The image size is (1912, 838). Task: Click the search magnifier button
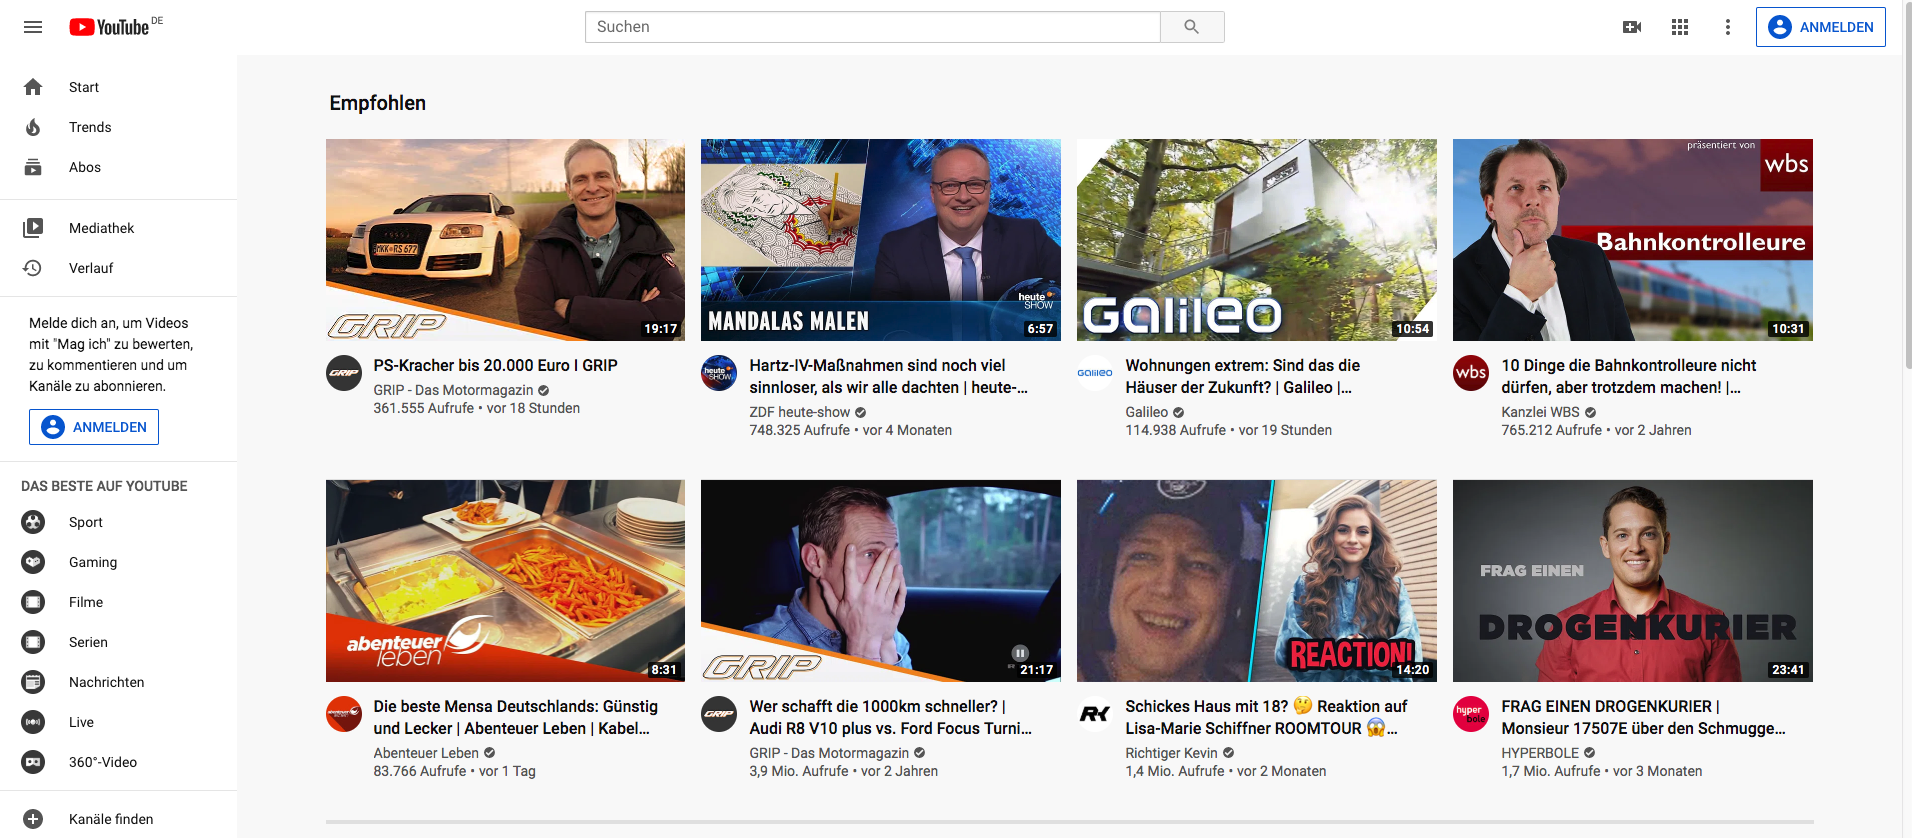pyautogui.click(x=1192, y=27)
